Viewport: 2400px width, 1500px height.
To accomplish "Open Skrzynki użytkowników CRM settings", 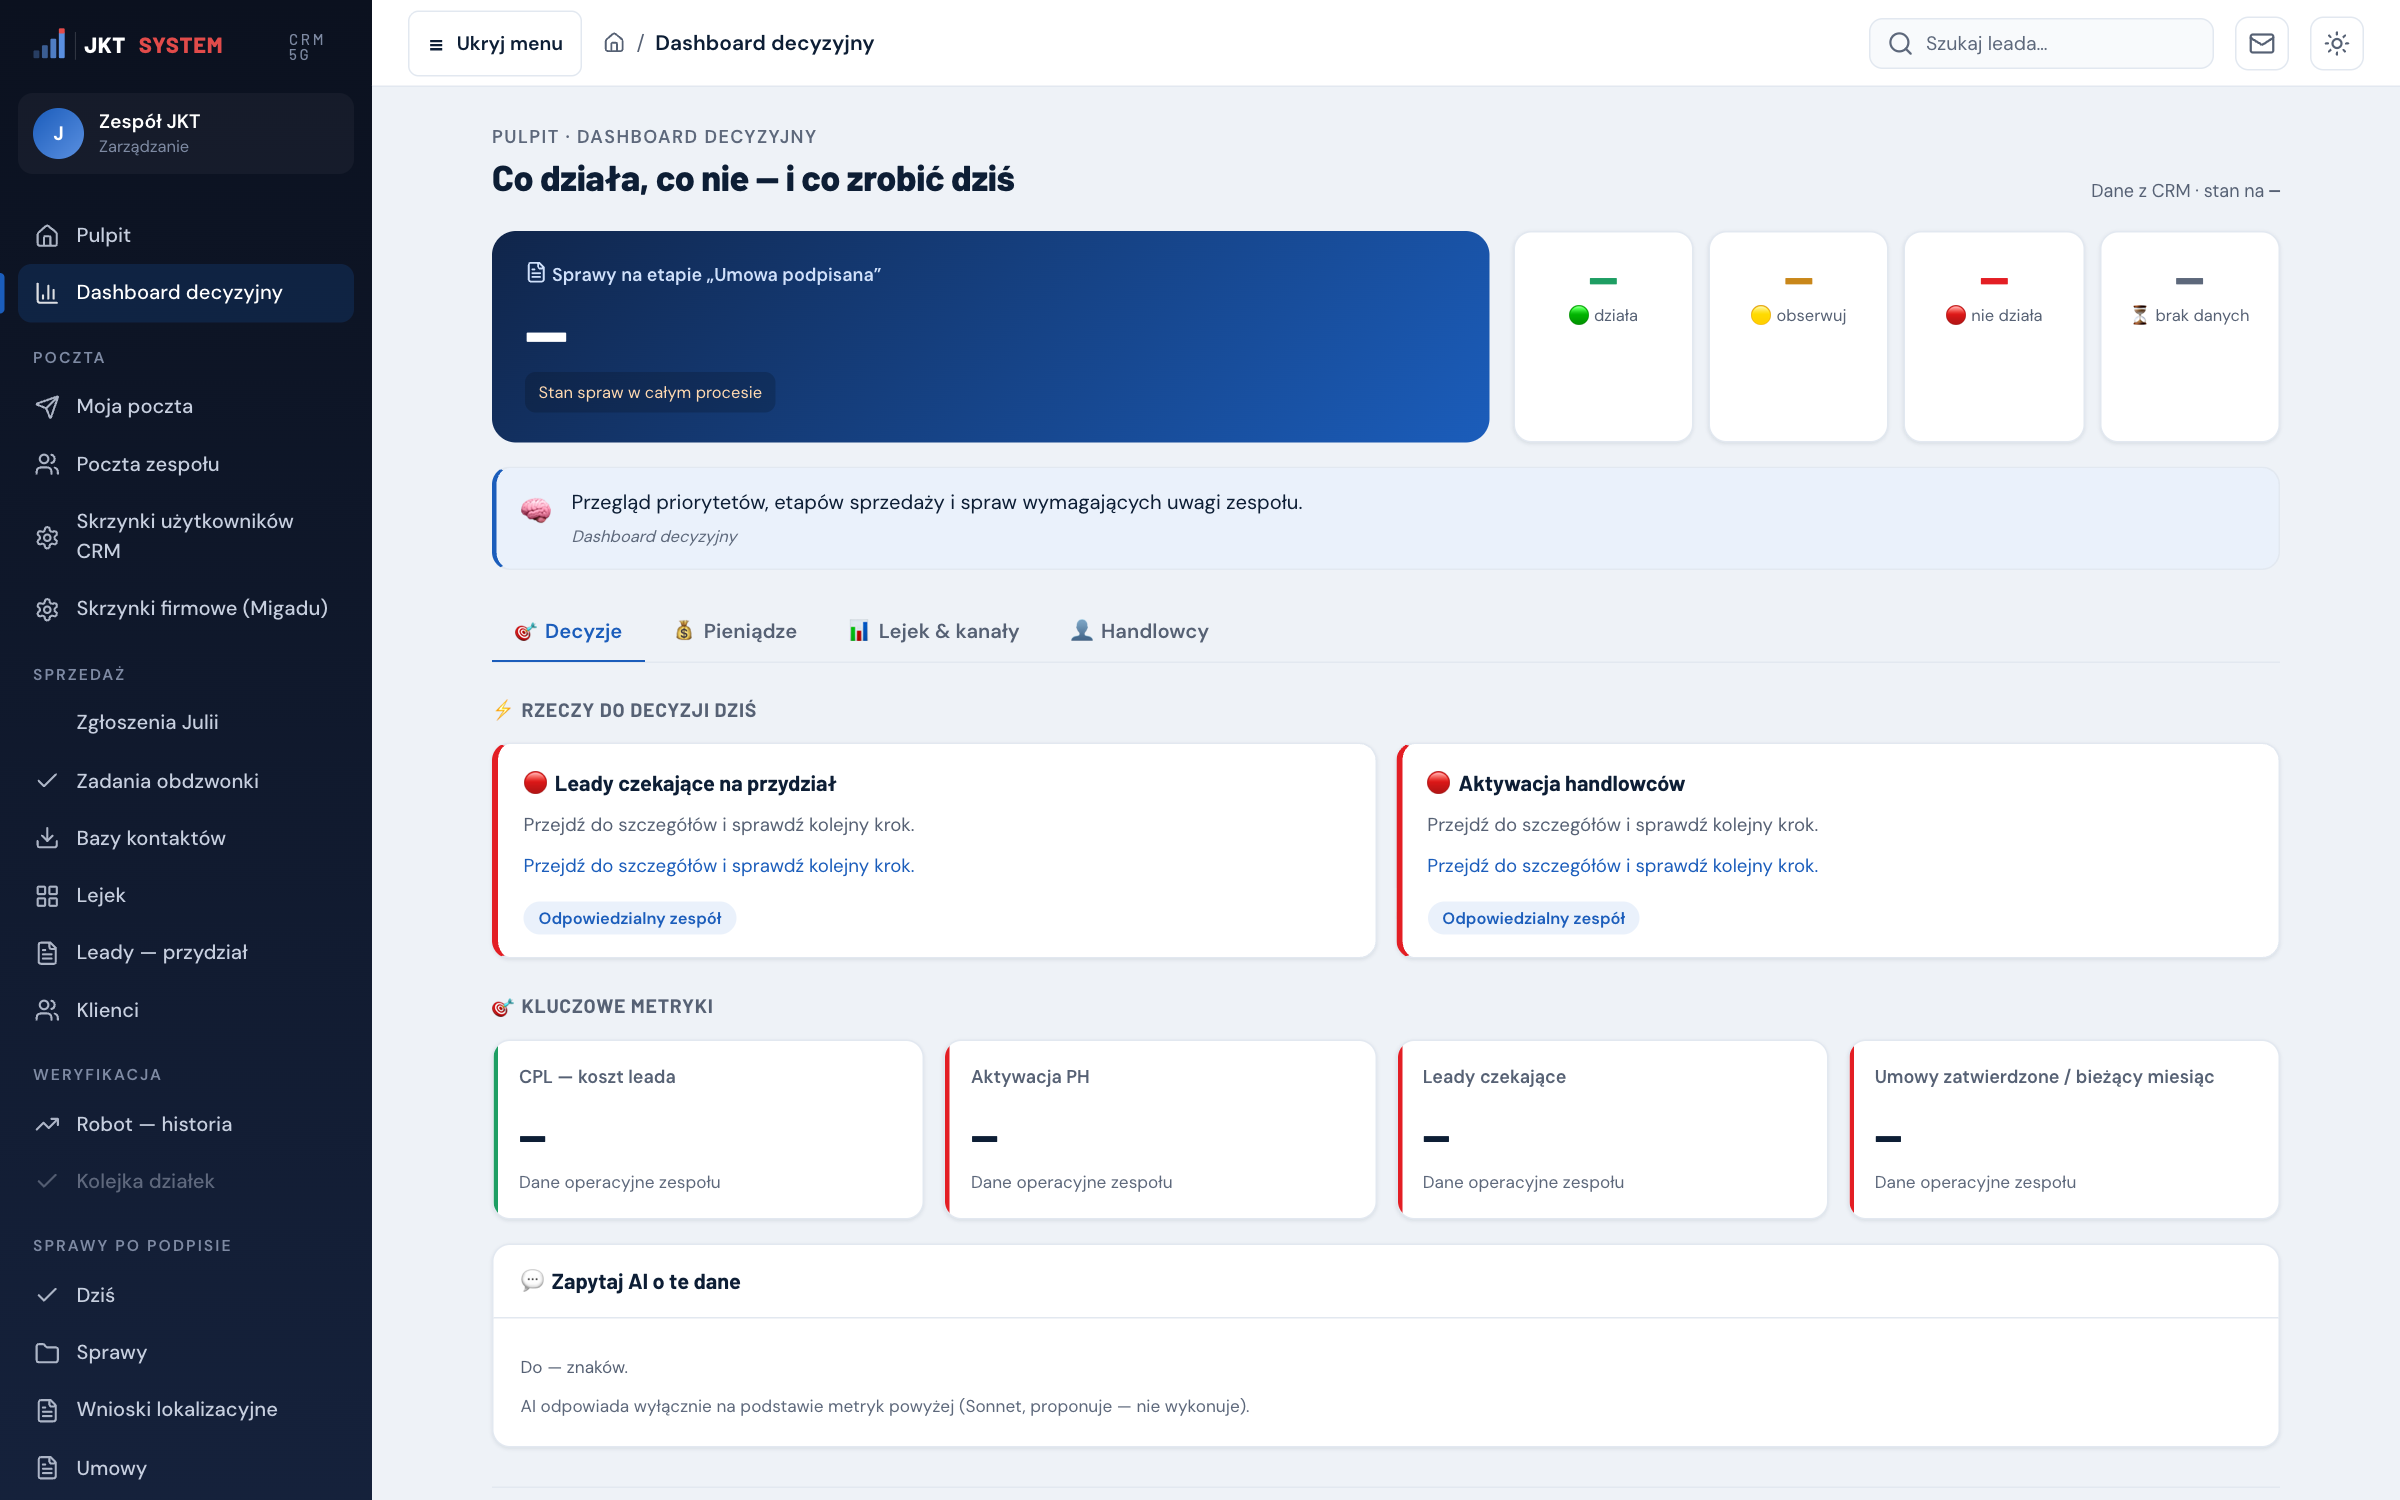I will coord(186,536).
